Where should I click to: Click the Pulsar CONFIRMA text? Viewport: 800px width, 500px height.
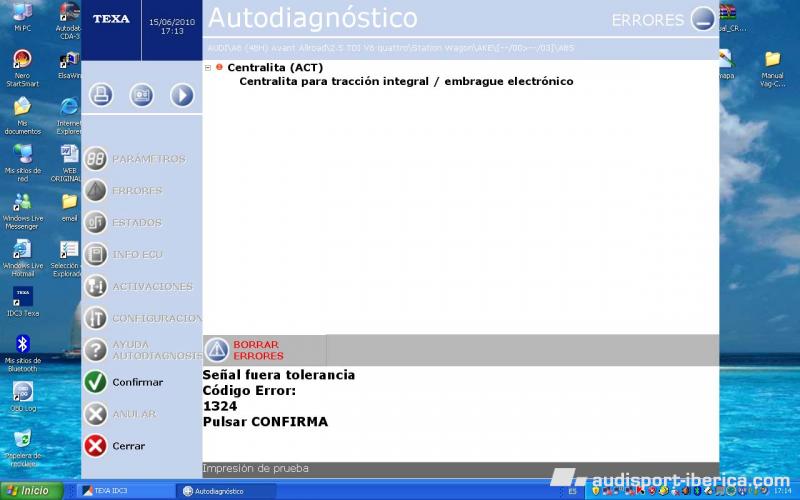click(x=265, y=422)
